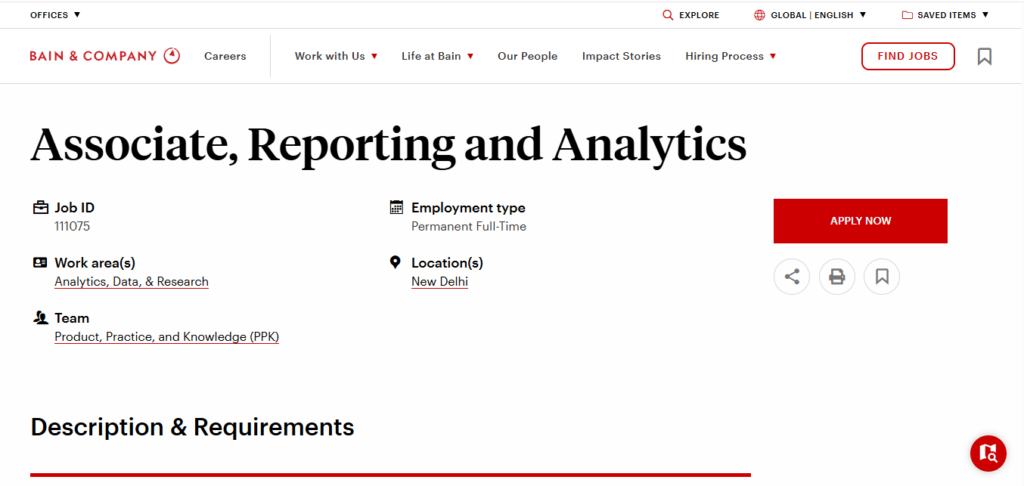Viewport: 1024px width, 486px height.
Task: Expand the Life at Bain menu
Action: tap(438, 56)
